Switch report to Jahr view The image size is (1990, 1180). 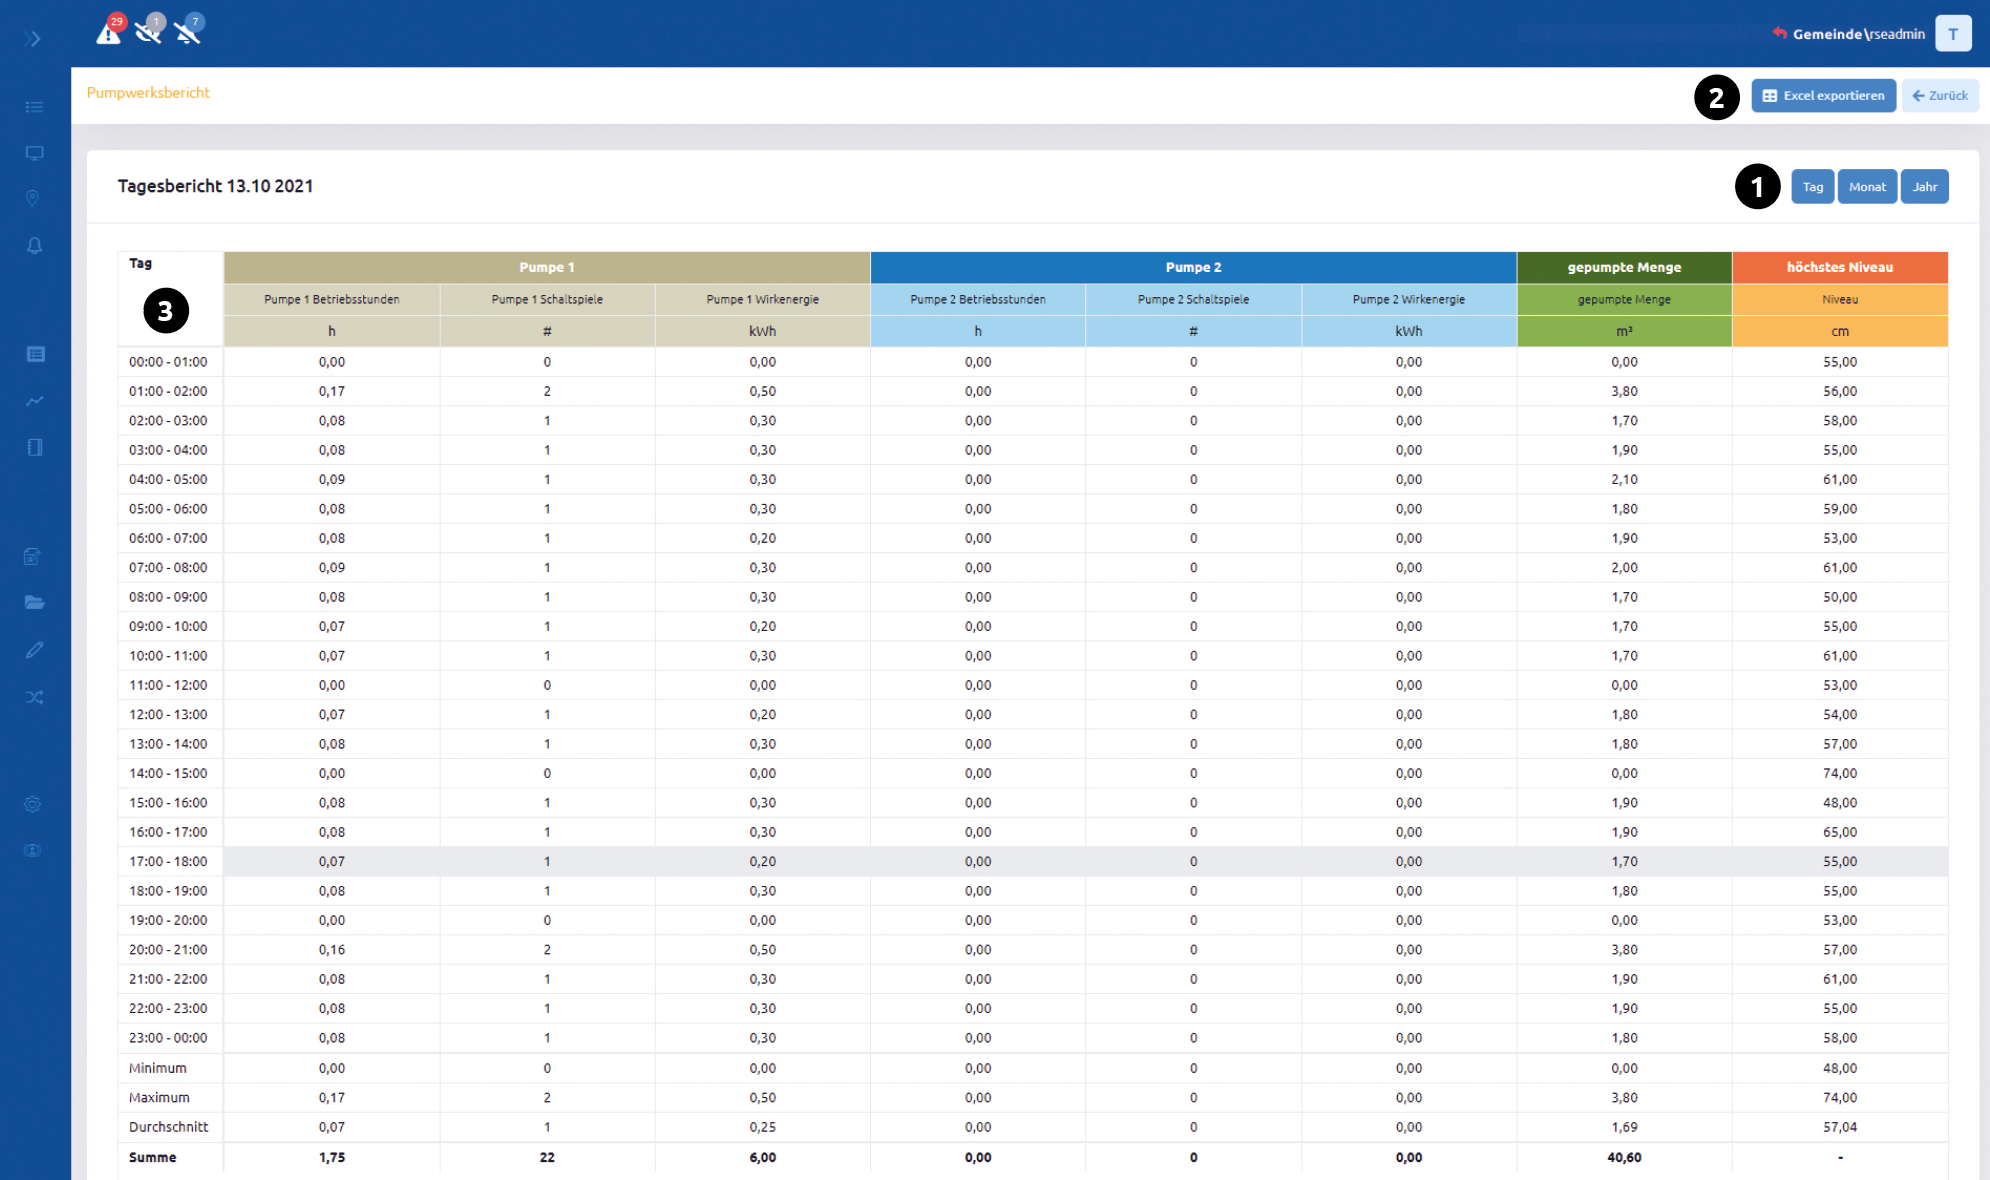1924,187
